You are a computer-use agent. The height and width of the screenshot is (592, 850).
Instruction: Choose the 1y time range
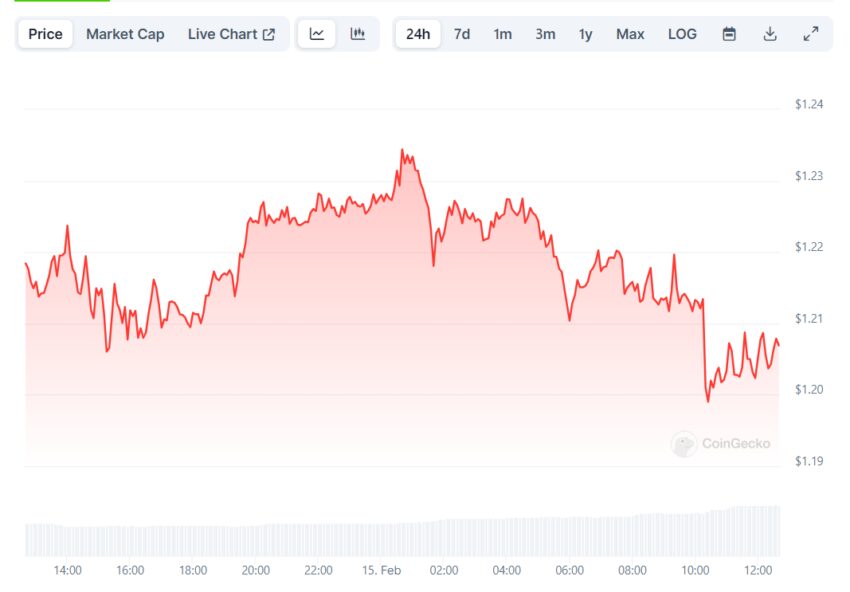585,34
